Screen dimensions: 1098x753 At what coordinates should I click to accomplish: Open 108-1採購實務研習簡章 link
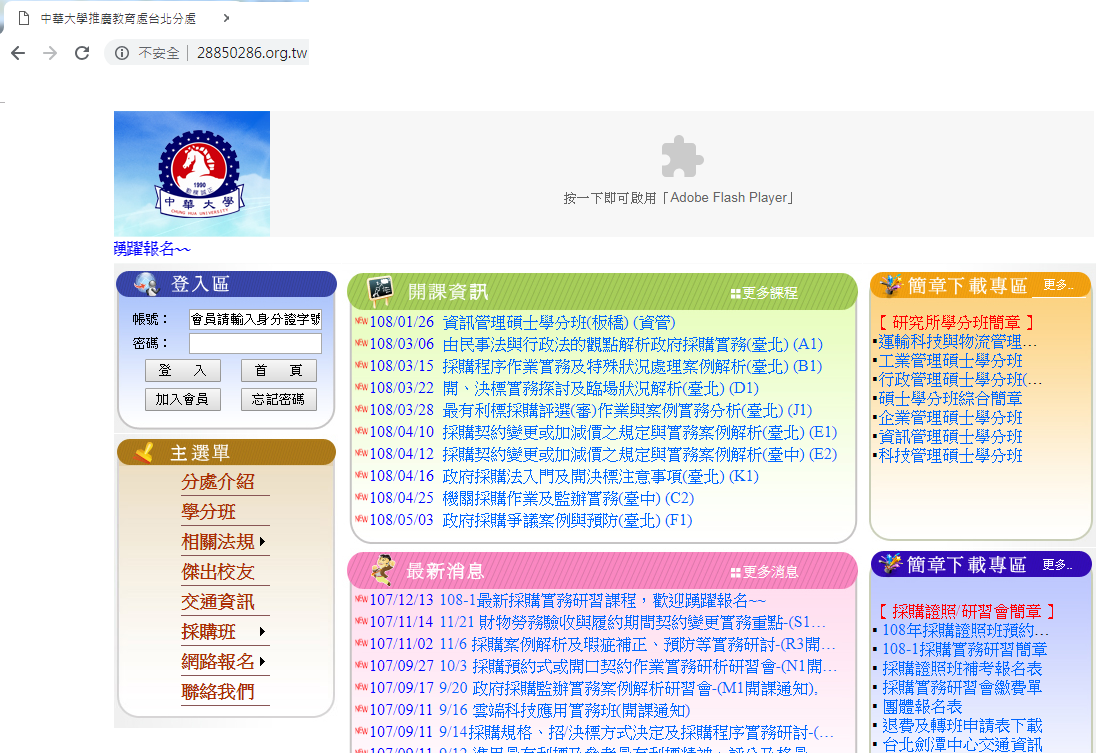pos(964,649)
